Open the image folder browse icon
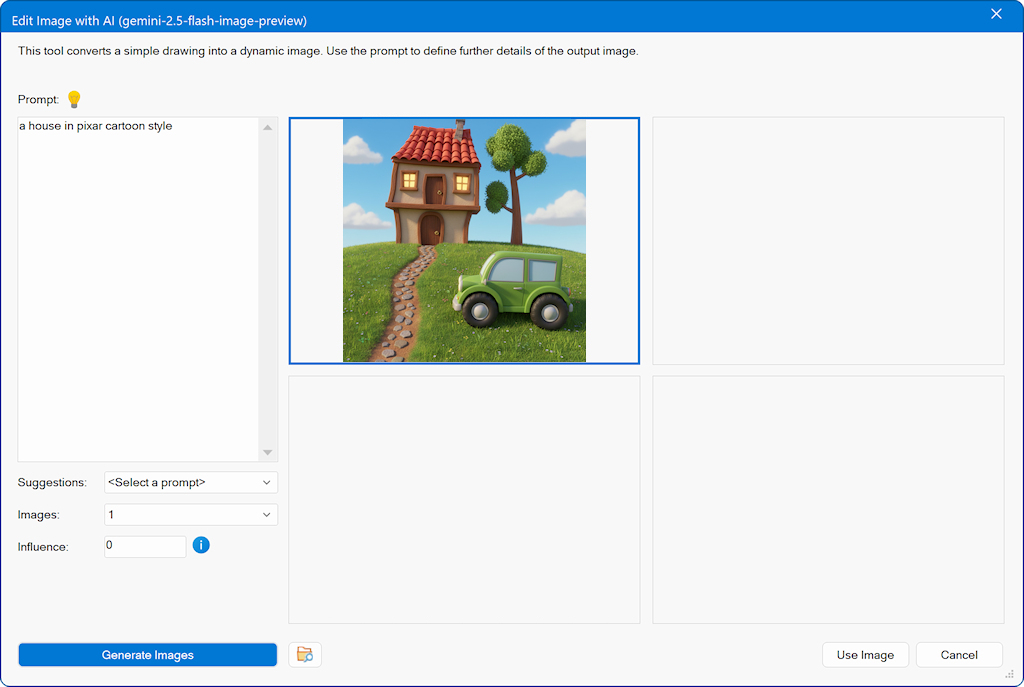 tap(305, 654)
